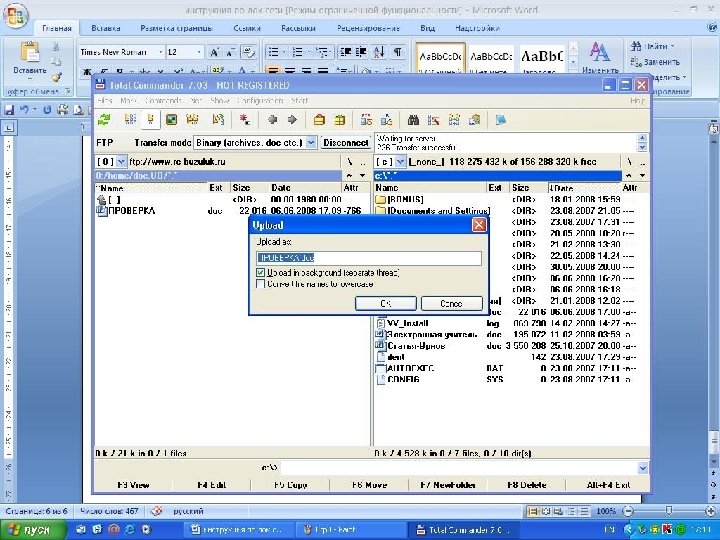Switch to the Рецензирование tab in Word

click(x=368, y=28)
